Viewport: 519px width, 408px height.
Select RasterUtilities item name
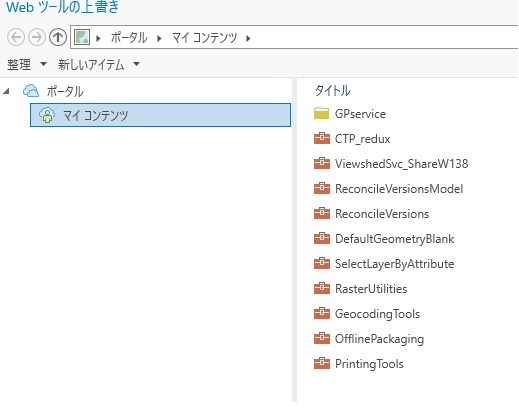(371, 289)
